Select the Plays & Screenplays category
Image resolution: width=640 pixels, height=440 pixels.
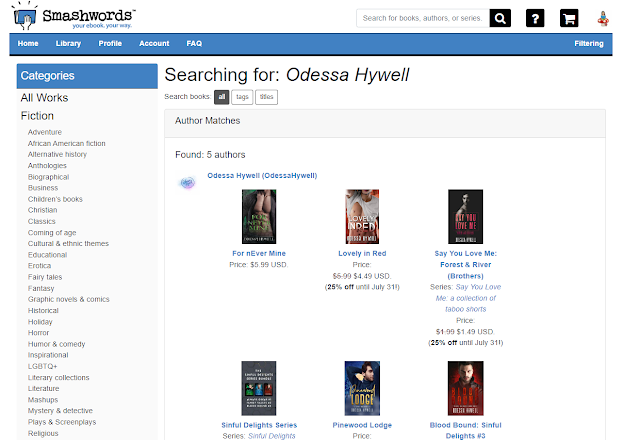62,422
